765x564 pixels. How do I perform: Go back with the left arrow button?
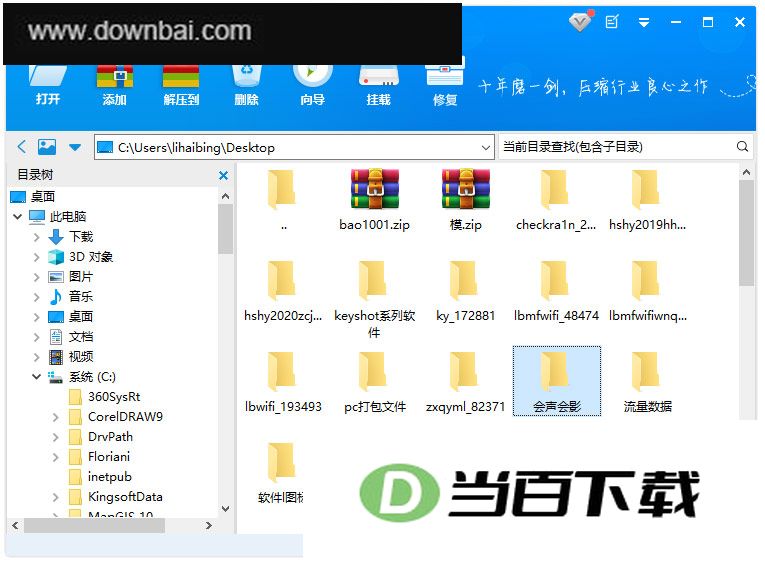point(22,146)
